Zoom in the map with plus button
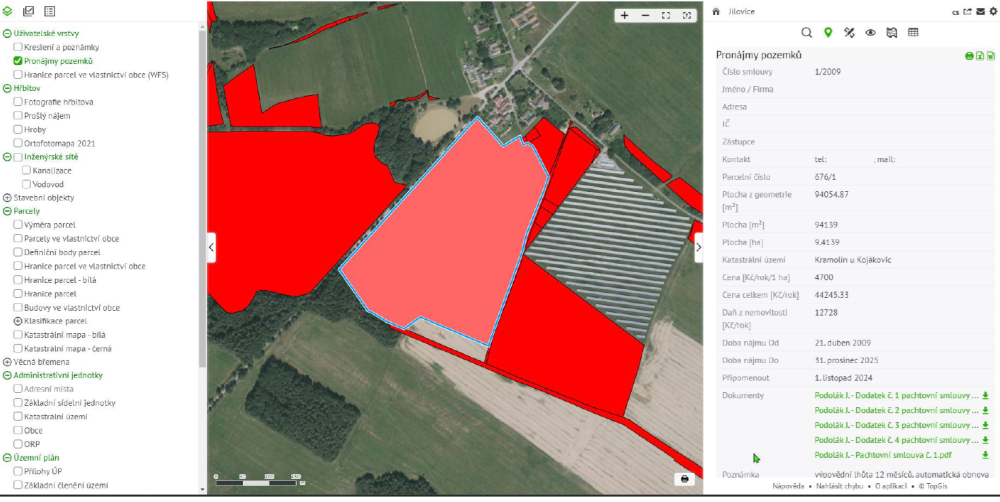Viewport: 1000px width, 502px height. (625, 15)
